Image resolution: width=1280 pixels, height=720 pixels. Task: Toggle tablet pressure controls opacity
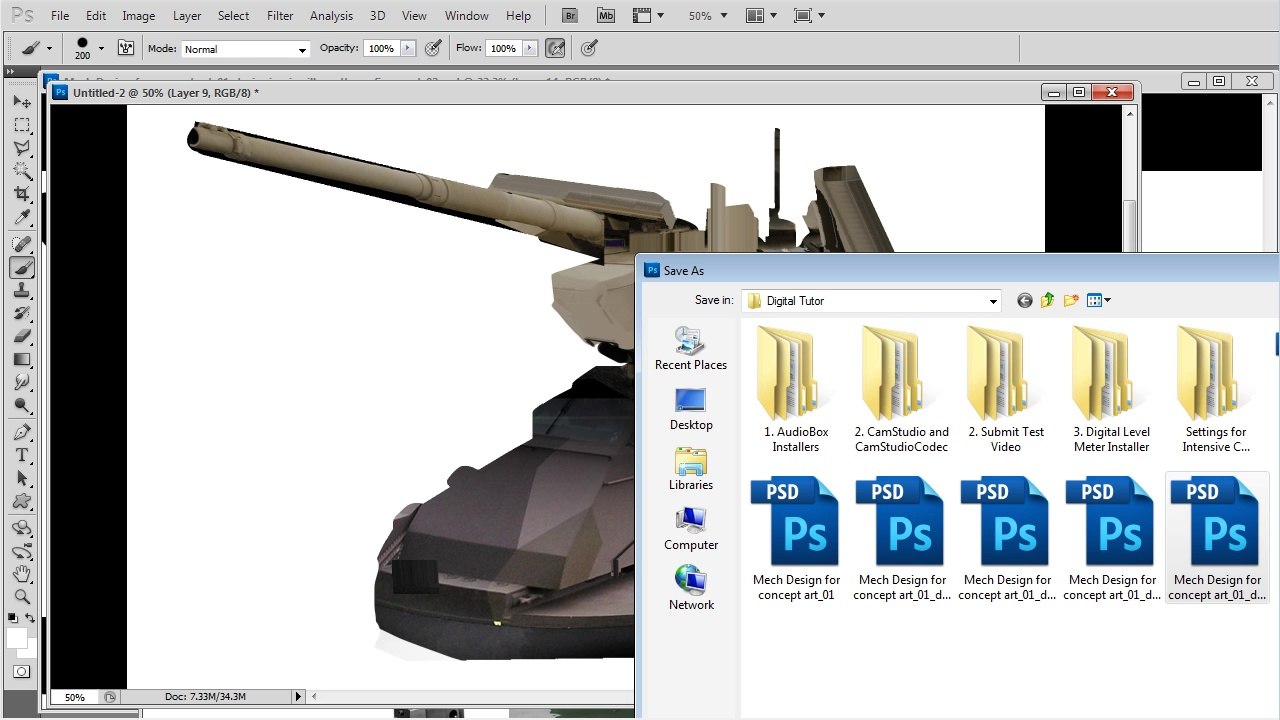point(433,48)
